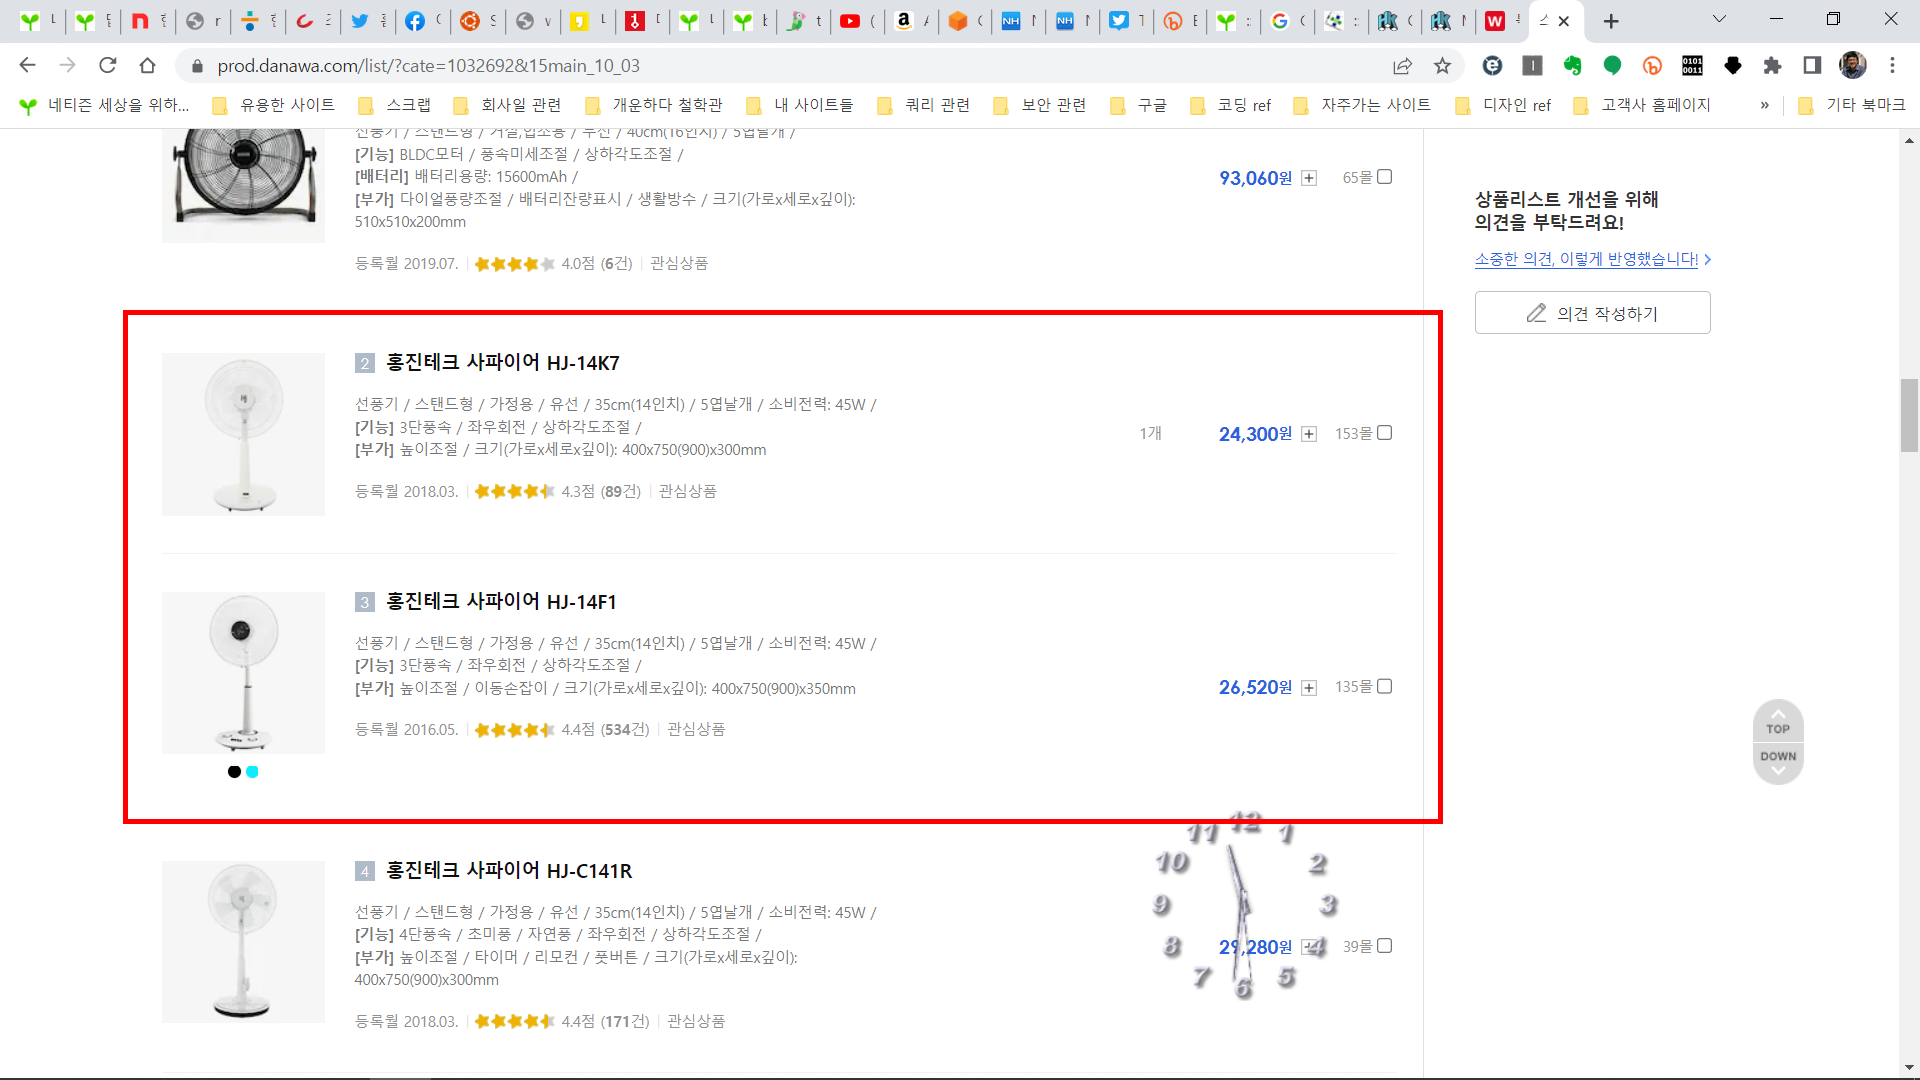Open the Bitly extension in the toolbar
The width and height of the screenshot is (1920, 1080).
[x=1652, y=65]
